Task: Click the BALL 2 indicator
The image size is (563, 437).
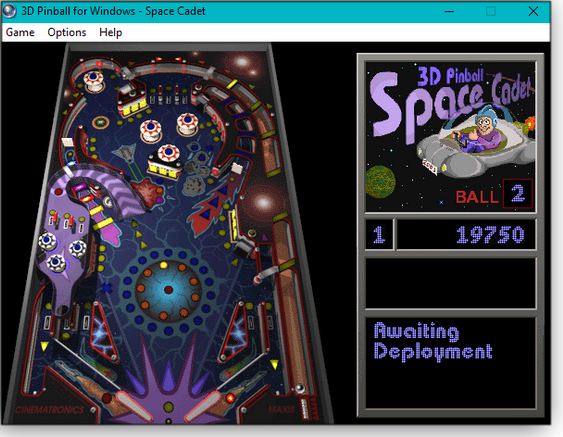Action: (x=493, y=194)
